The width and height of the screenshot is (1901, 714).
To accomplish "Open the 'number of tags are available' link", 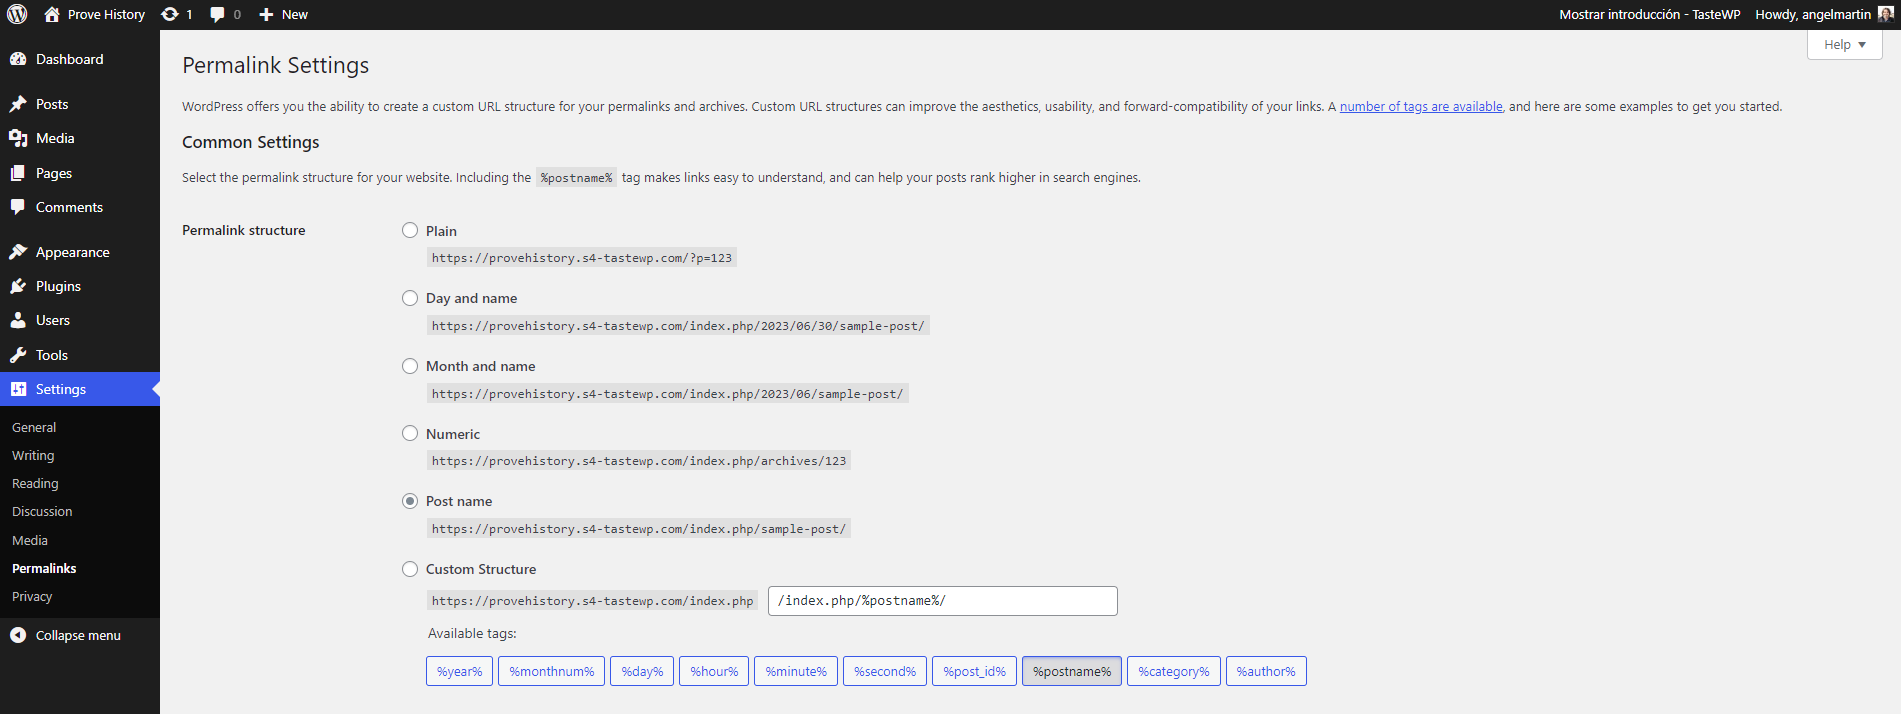I will click(x=1421, y=106).
